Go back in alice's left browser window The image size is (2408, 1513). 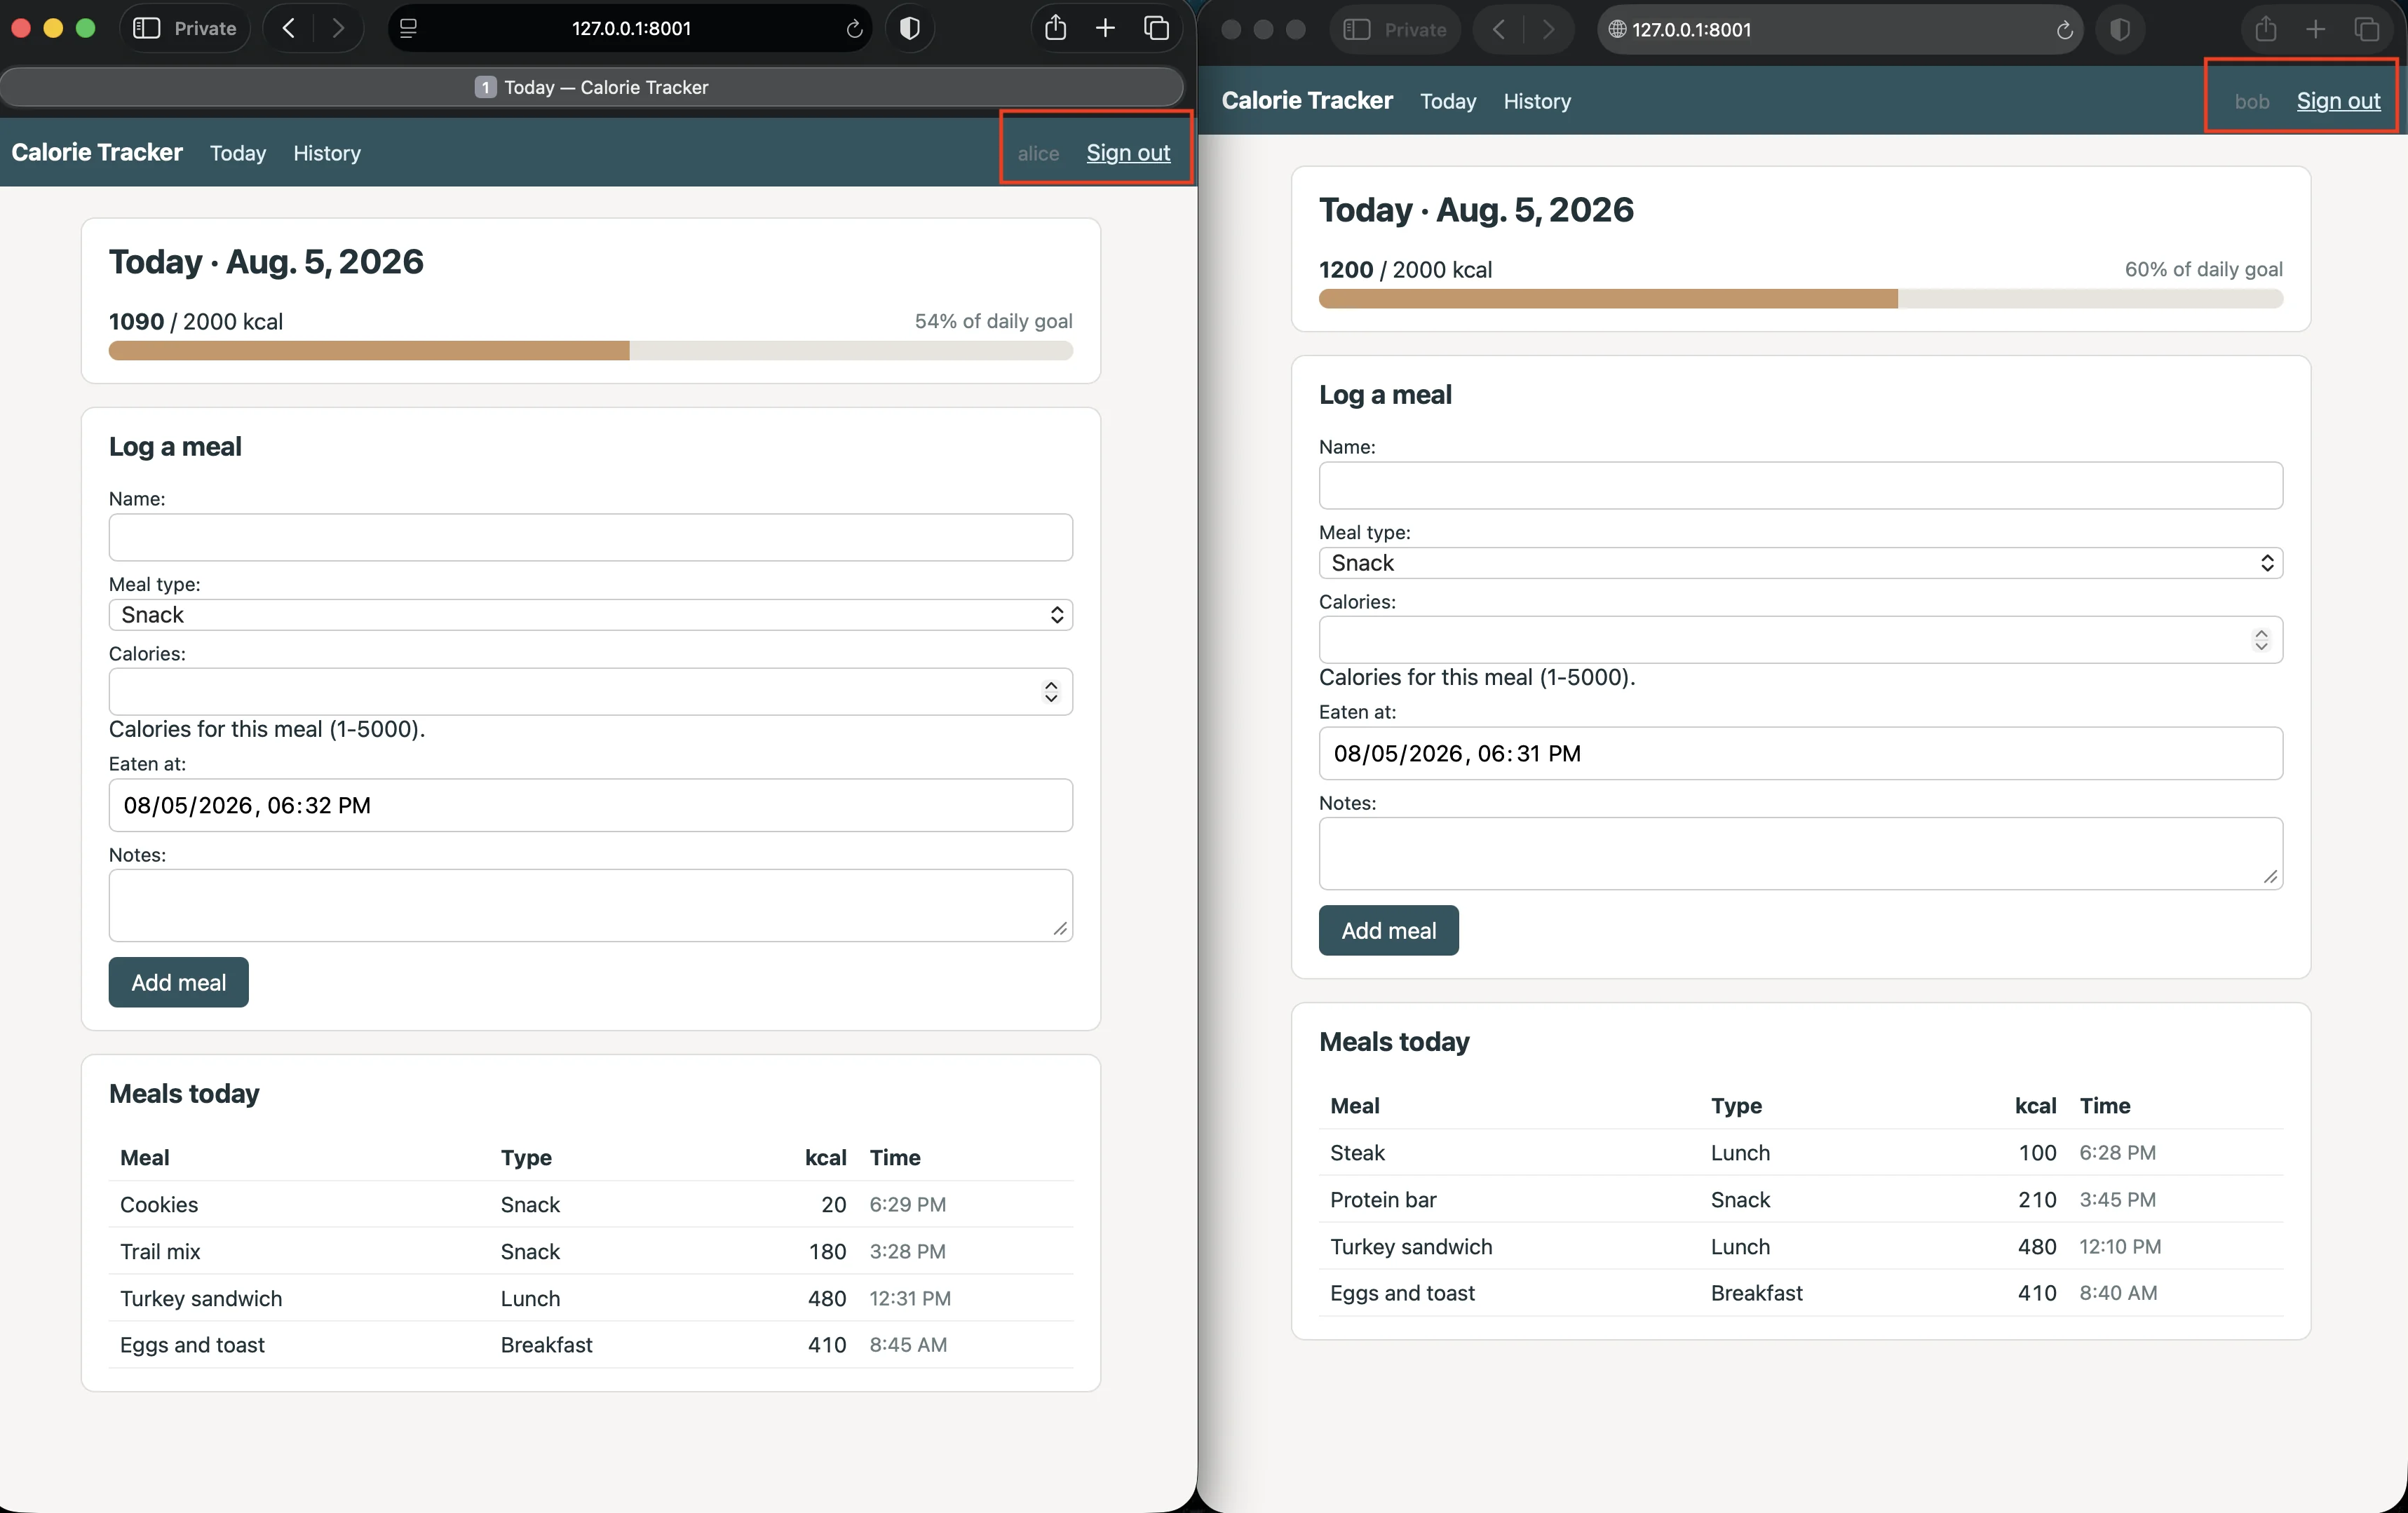(289, 28)
